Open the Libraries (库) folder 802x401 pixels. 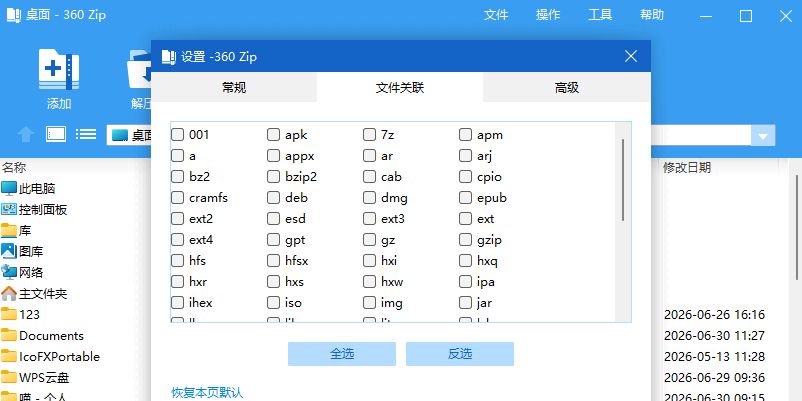click(x=16, y=231)
